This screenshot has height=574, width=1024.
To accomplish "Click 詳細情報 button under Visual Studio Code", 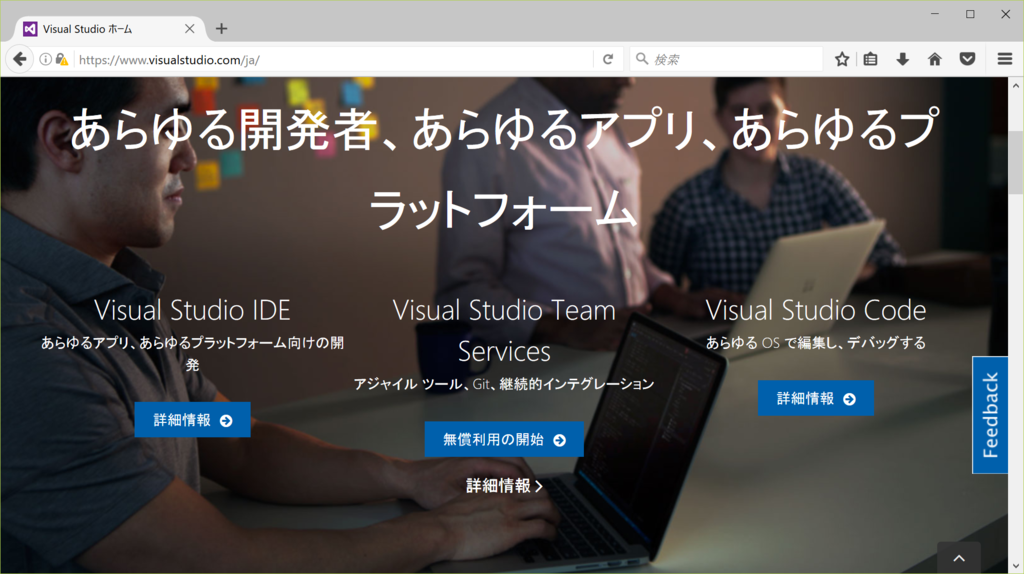I will coord(816,398).
